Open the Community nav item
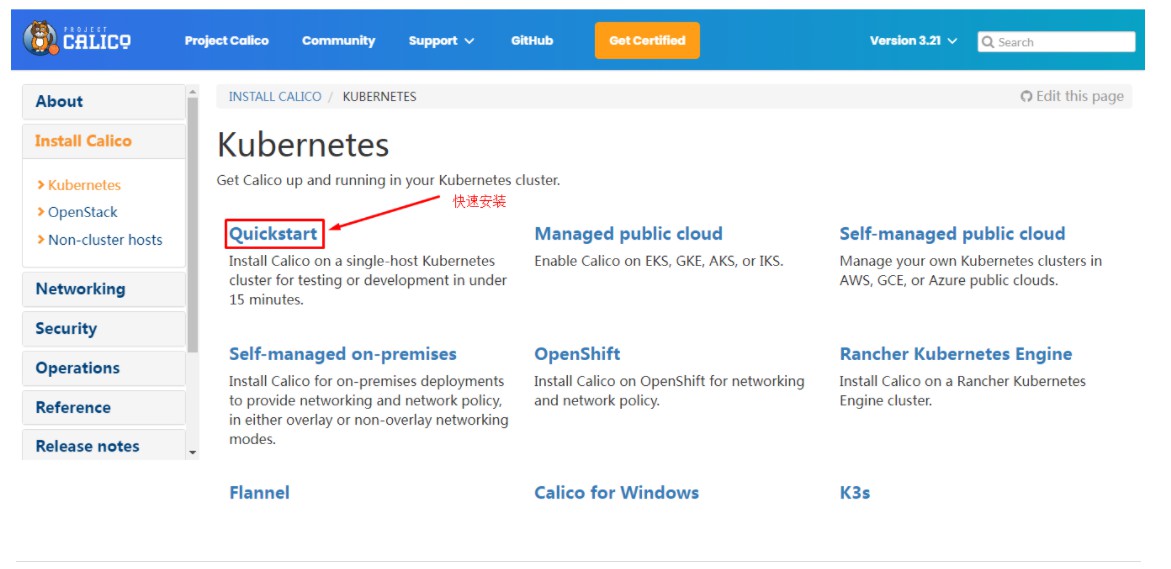 pos(338,41)
